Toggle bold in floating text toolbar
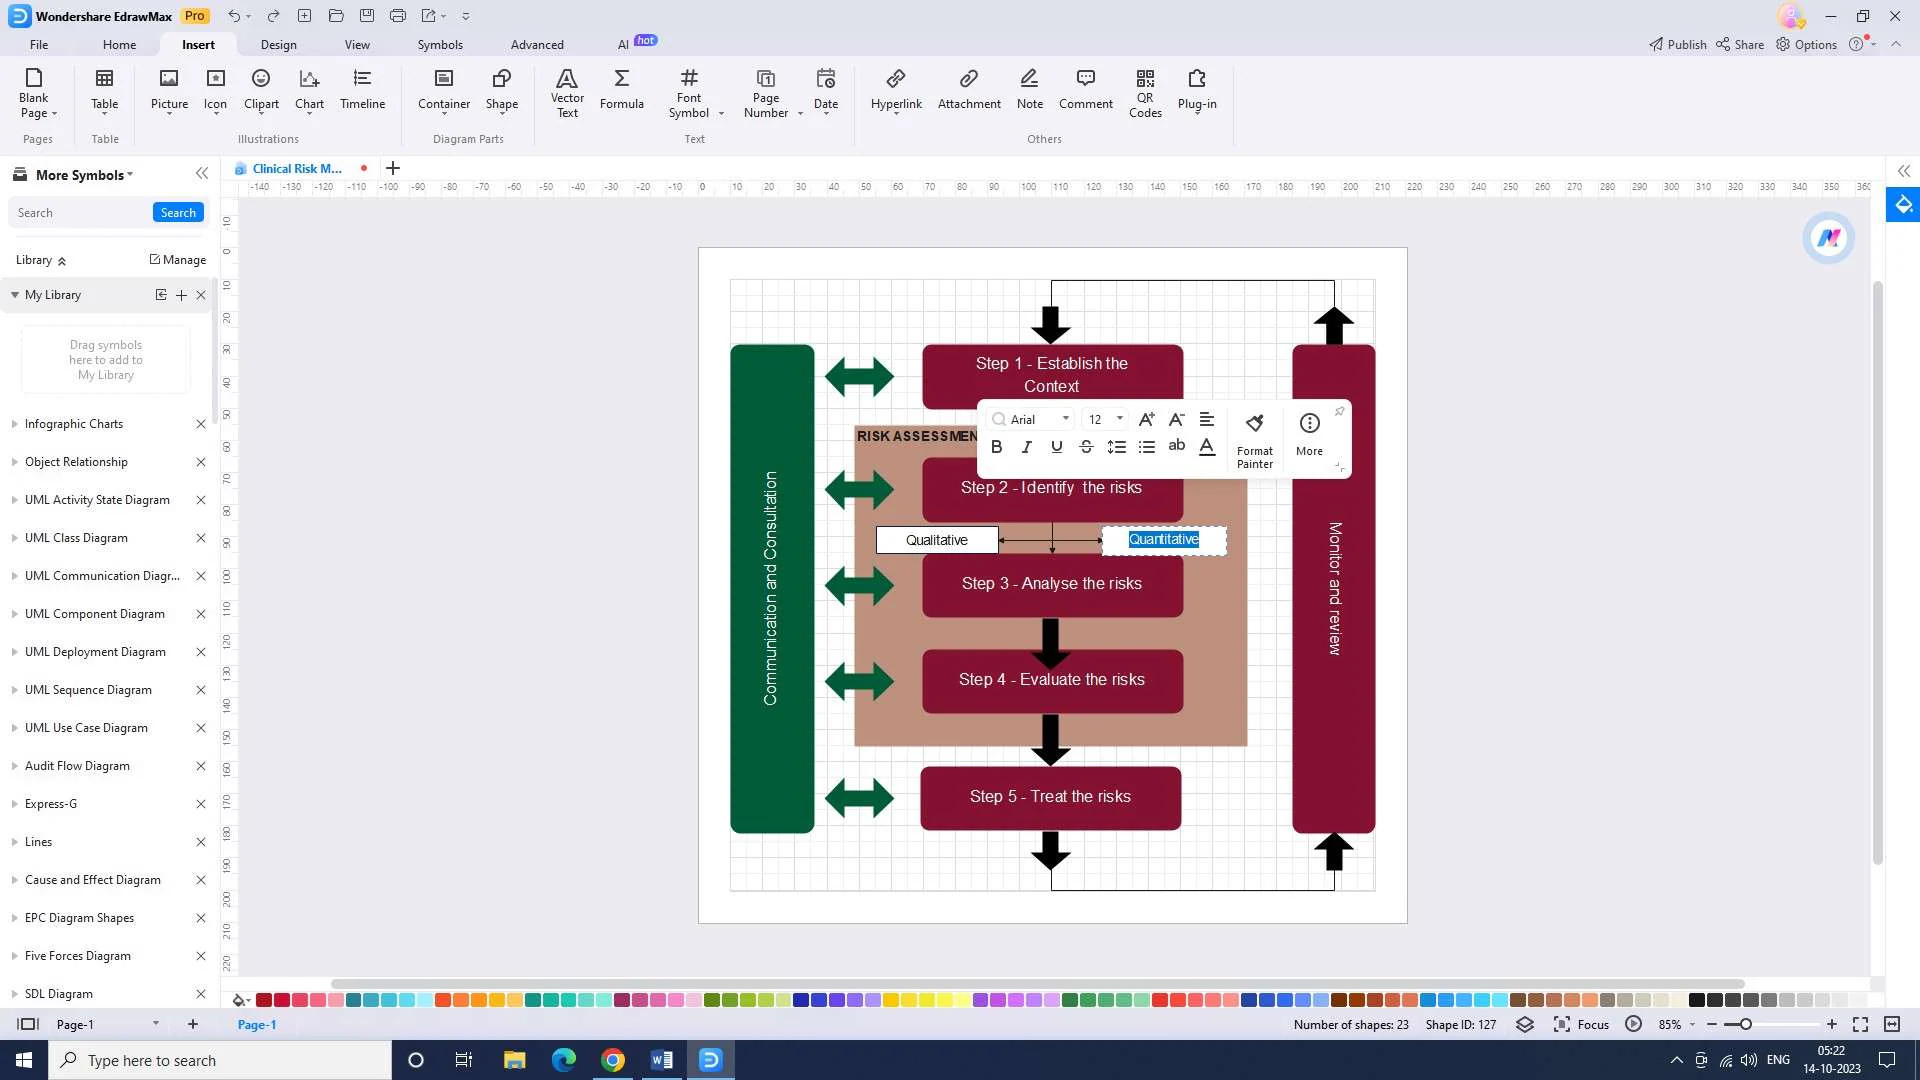Image resolution: width=1920 pixels, height=1080 pixels. click(996, 447)
